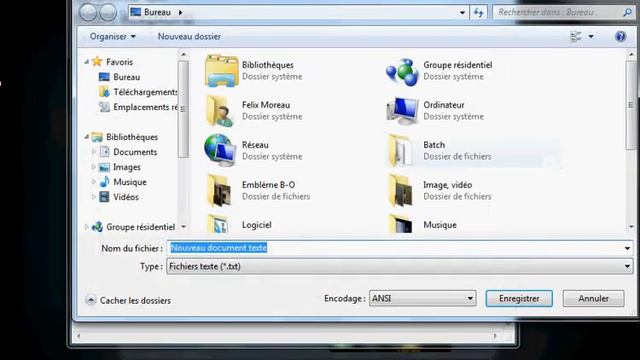Viewport: 640px width, 360px height.
Task: Select the Logiciel folder icon
Action: click(219, 224)
